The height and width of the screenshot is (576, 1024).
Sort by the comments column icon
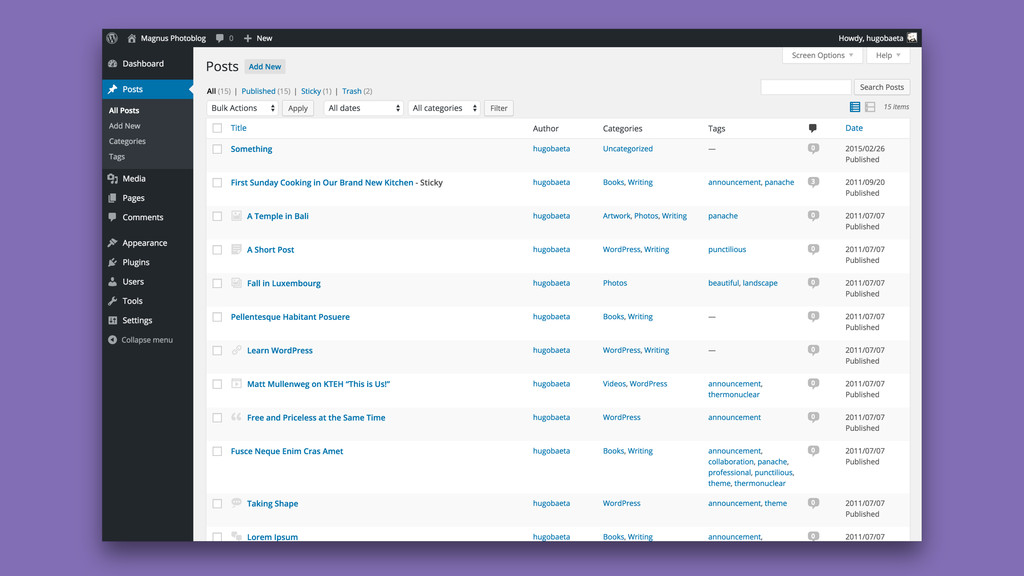point(812,128)
